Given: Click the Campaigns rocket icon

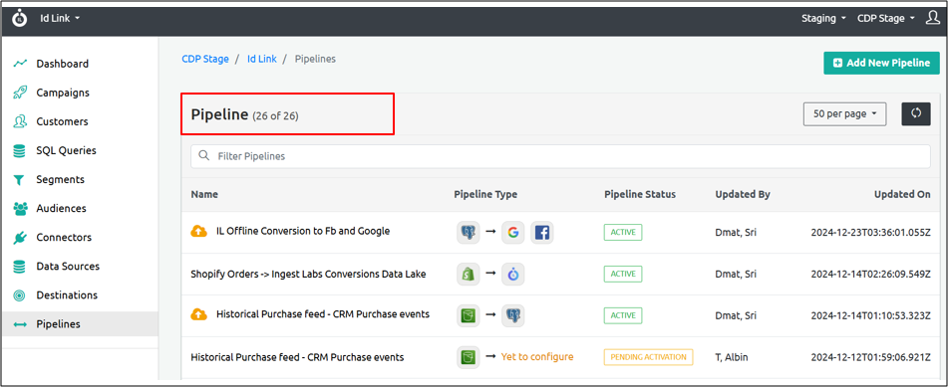Looking at the screenshot, I should (20, 93).
